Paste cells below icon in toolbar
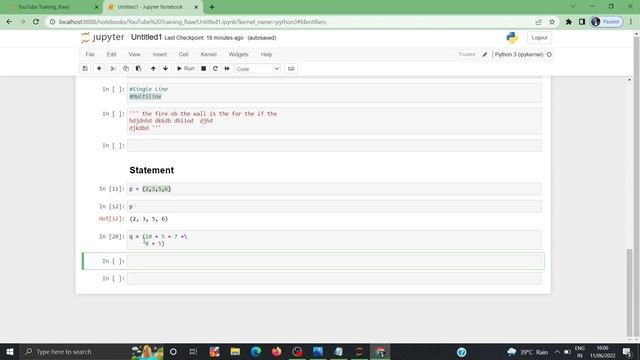640x360 pixels. 138,69
